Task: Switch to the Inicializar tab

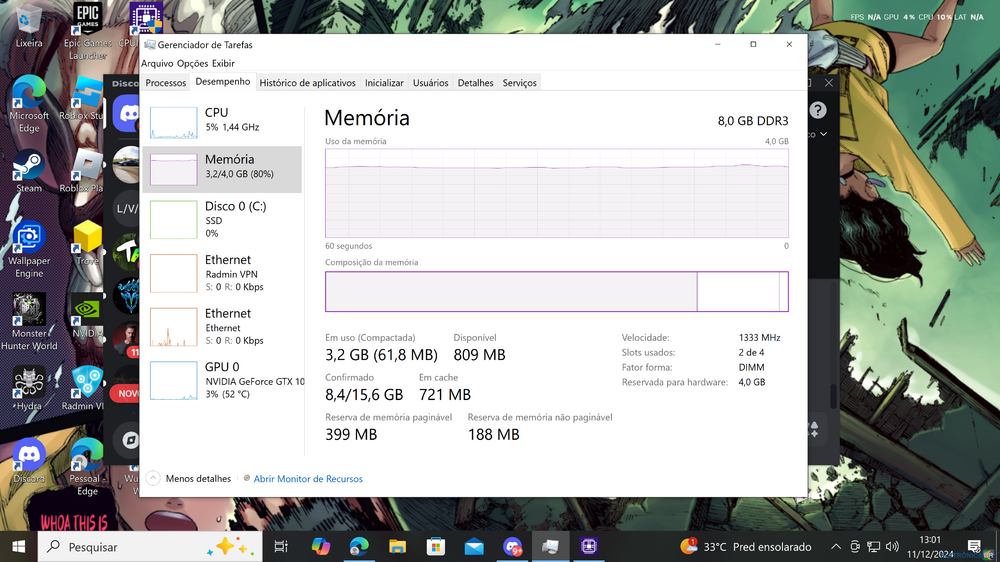Action: click(x=384, y=83)
